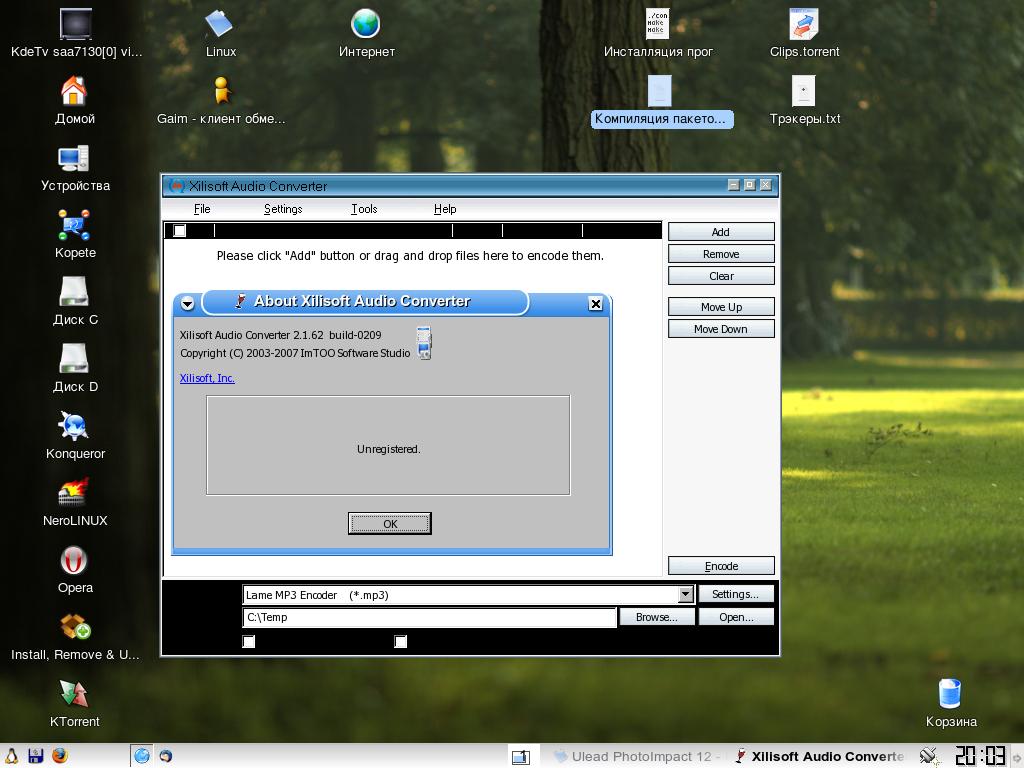The width and height of the screenshot is (1024, 768).
Task: Click the plug tray icon near the clock
Action: tap(928, 756)
